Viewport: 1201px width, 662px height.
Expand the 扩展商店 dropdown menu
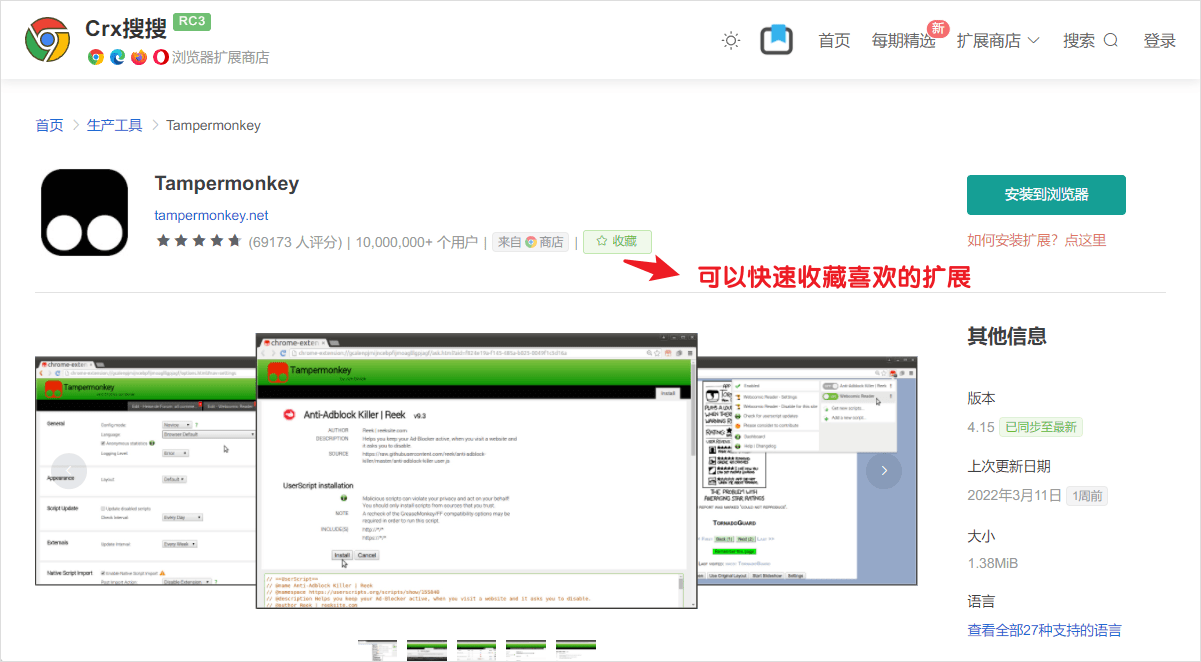(998, 41)
